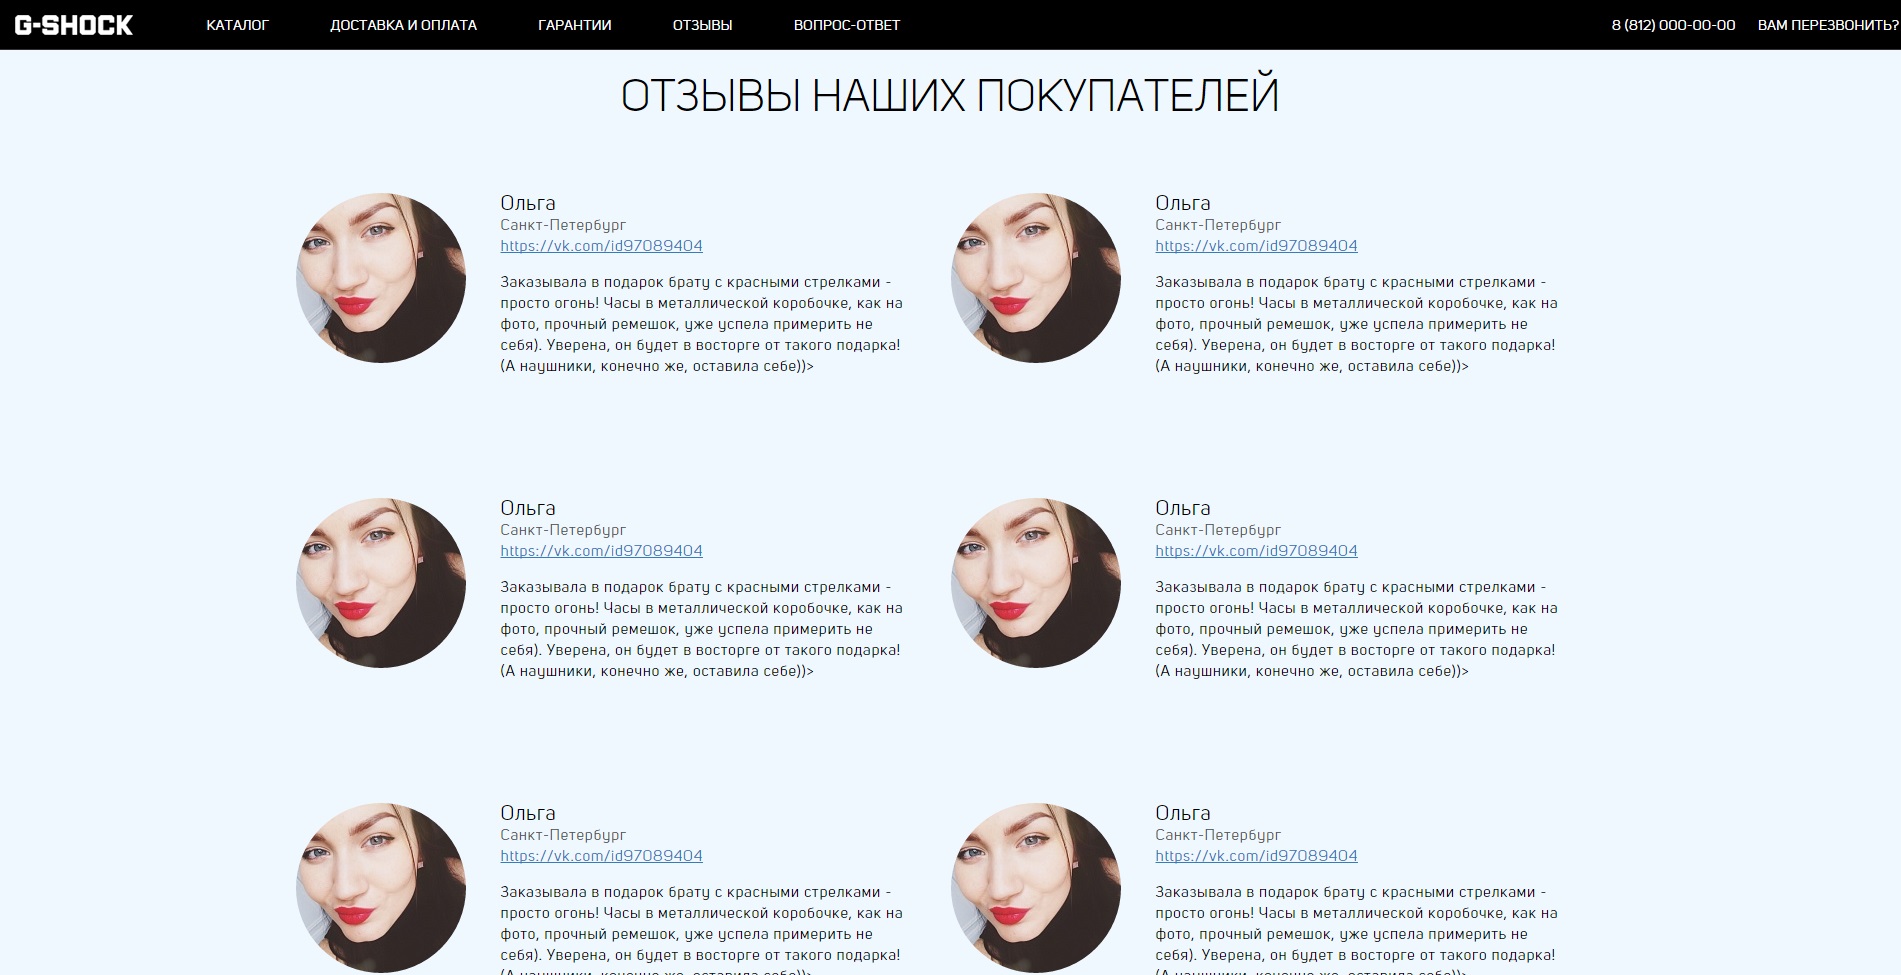
Task: Select ОТЗЫВЫ in the navigation bar
Action: pos(702,25)
